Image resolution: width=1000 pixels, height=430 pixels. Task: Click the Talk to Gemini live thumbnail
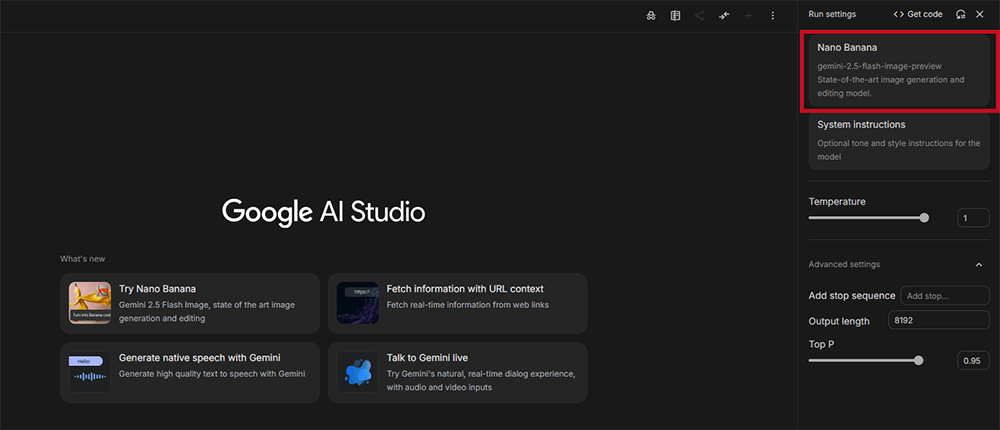[357, 372]
